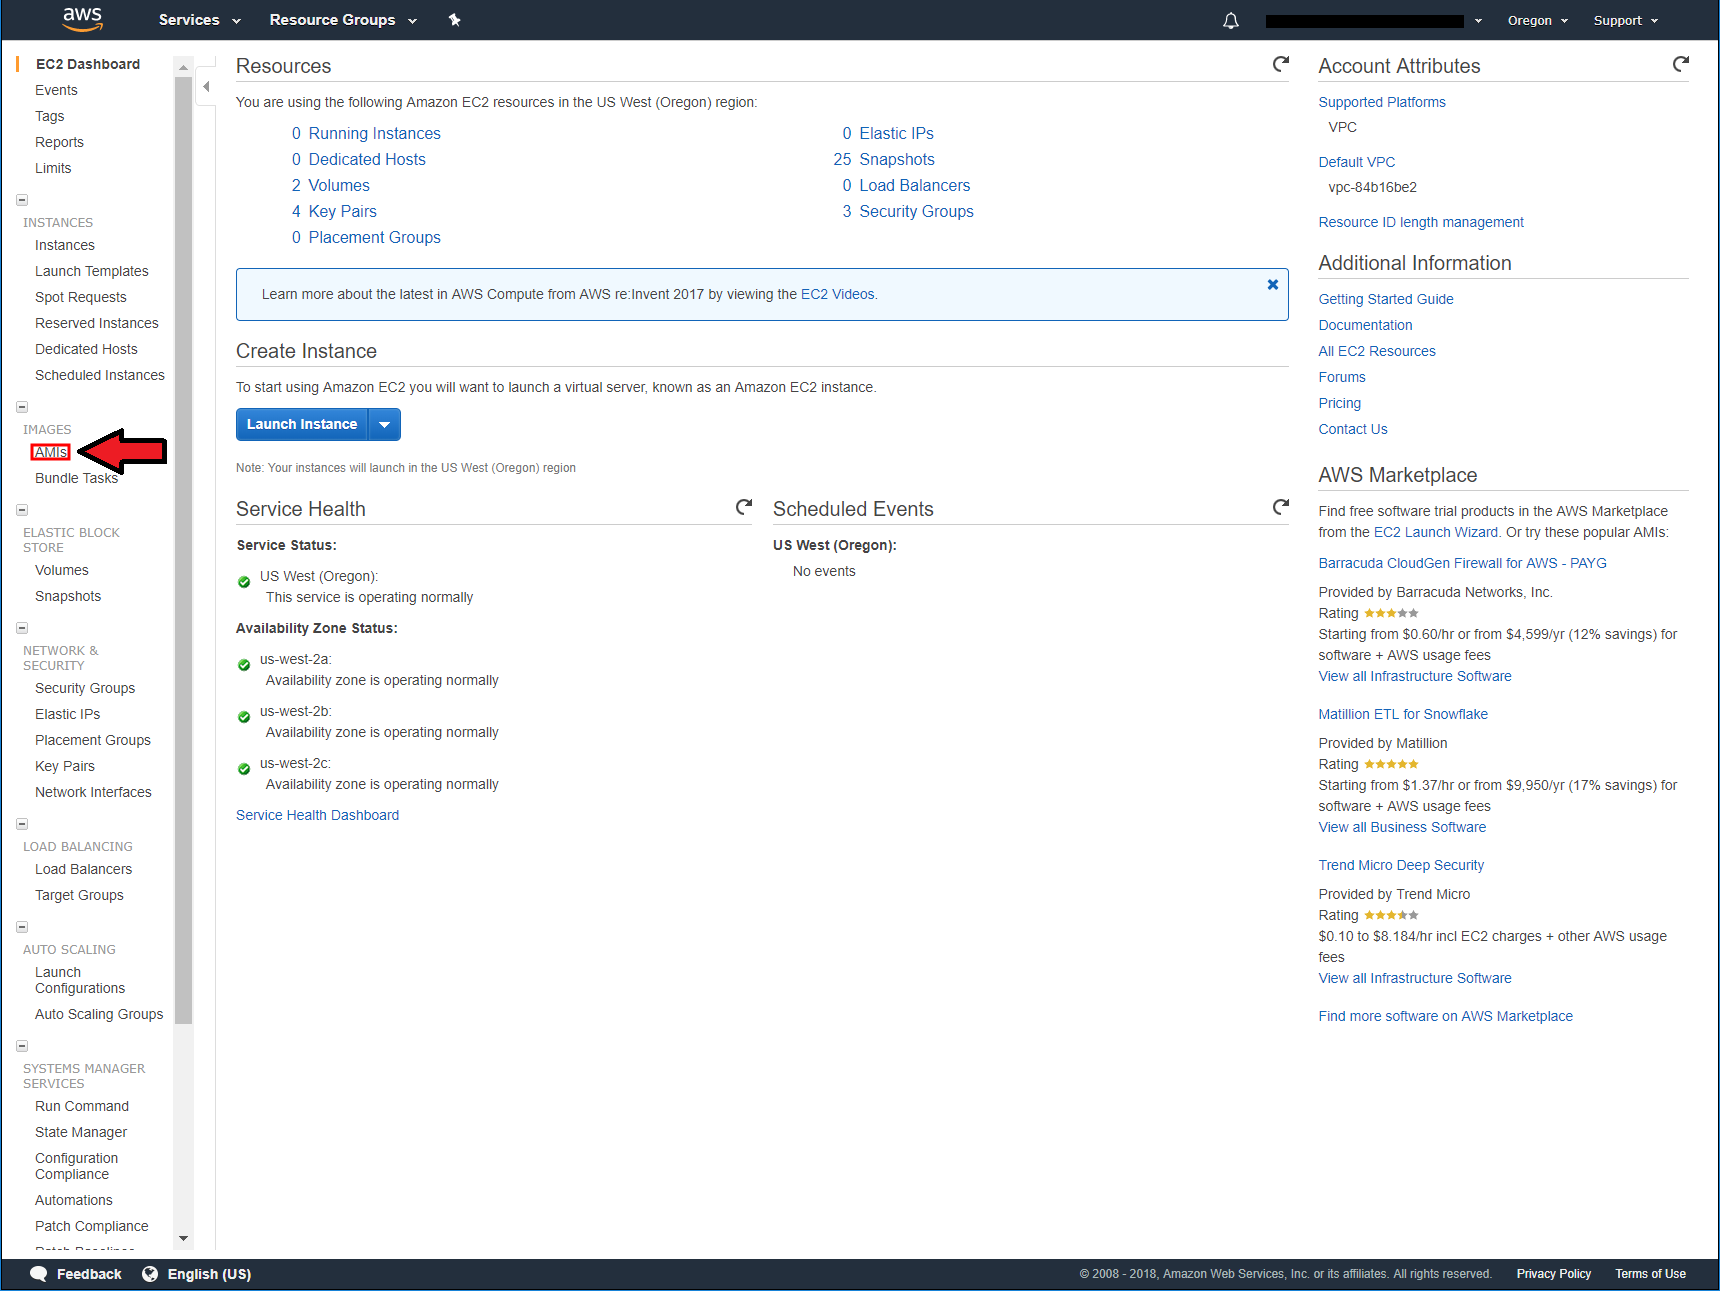Collapse the AUTO SCALING section

coord(22,927)
